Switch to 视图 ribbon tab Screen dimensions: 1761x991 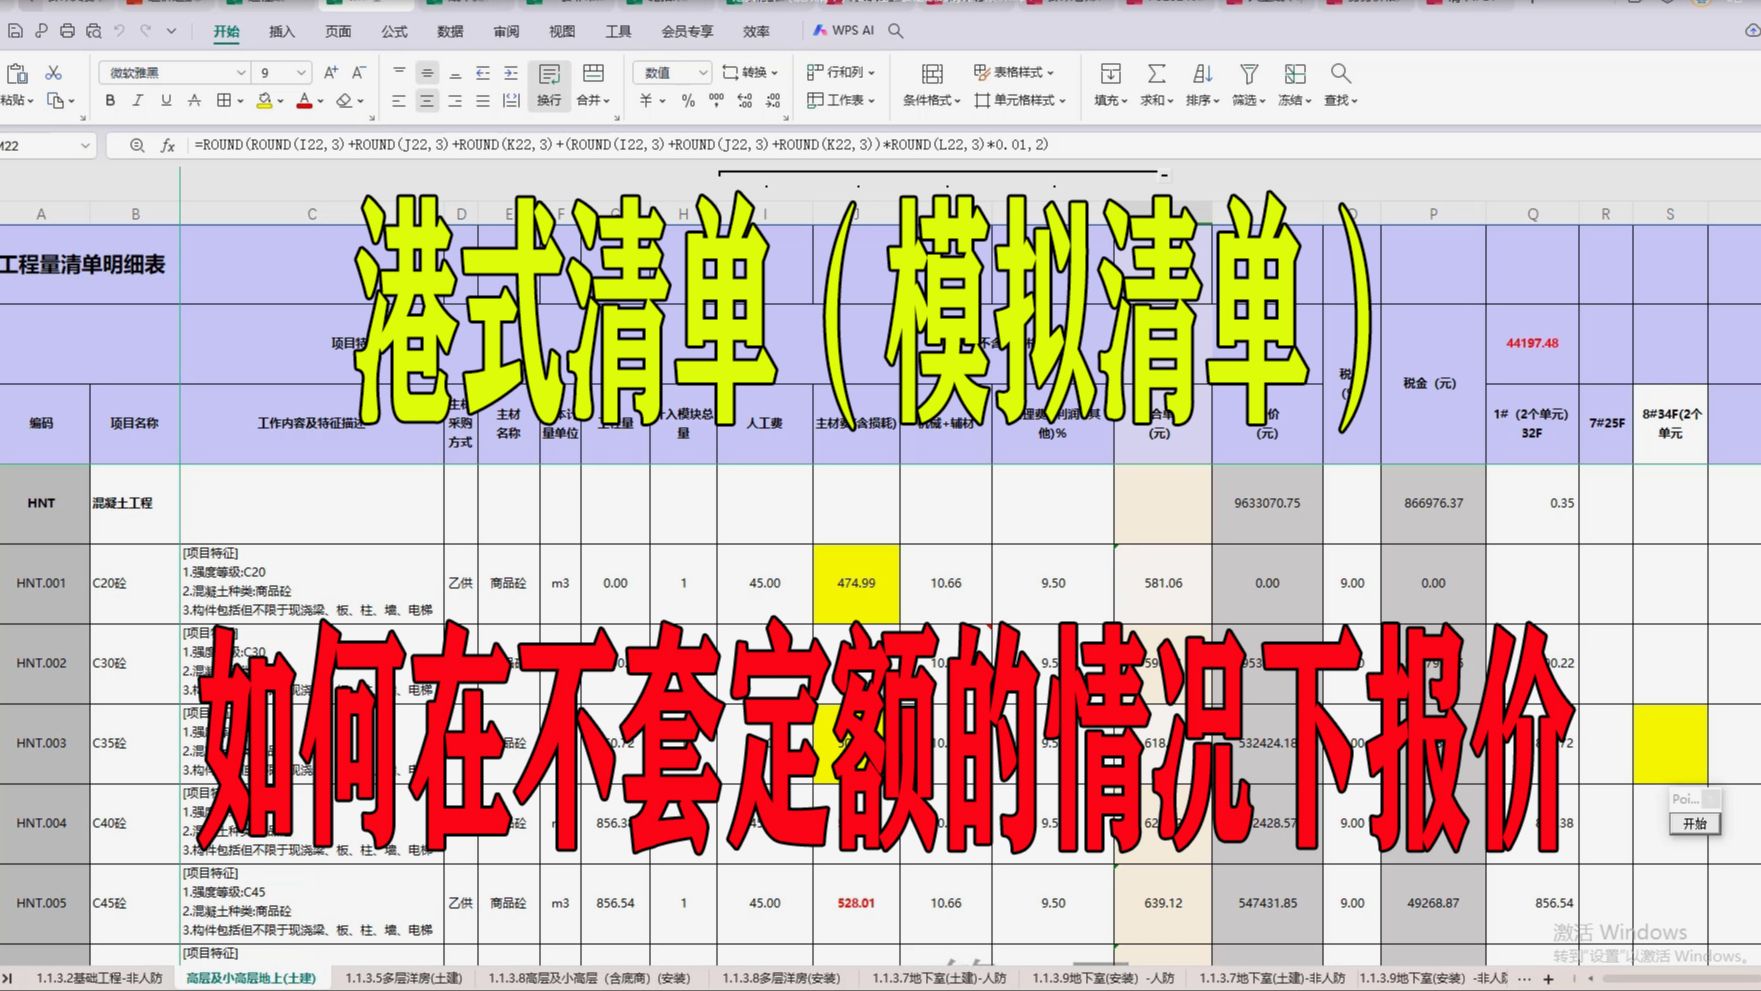[562, 31]
